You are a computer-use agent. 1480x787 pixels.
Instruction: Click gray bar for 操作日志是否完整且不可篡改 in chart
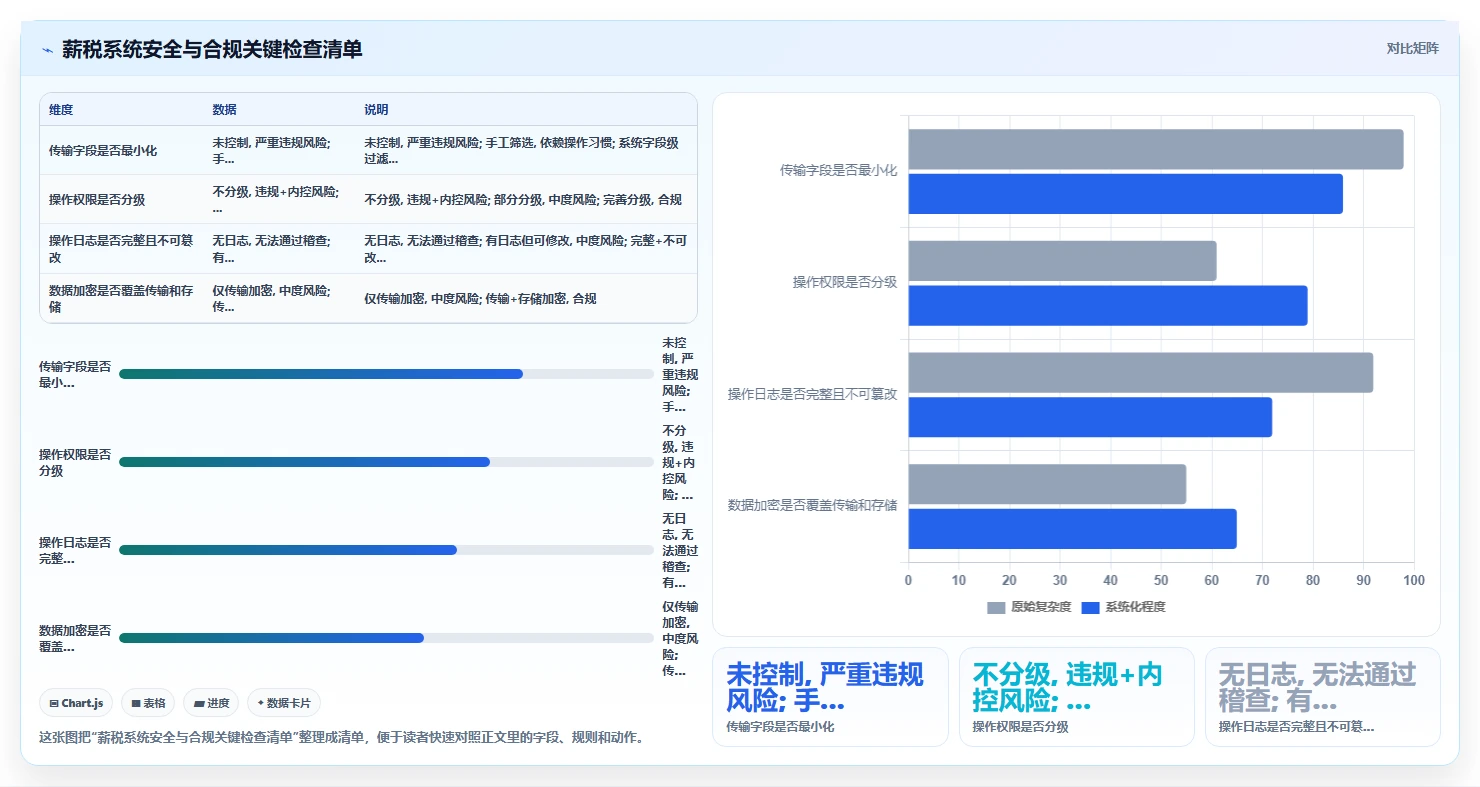(1141, 372)
